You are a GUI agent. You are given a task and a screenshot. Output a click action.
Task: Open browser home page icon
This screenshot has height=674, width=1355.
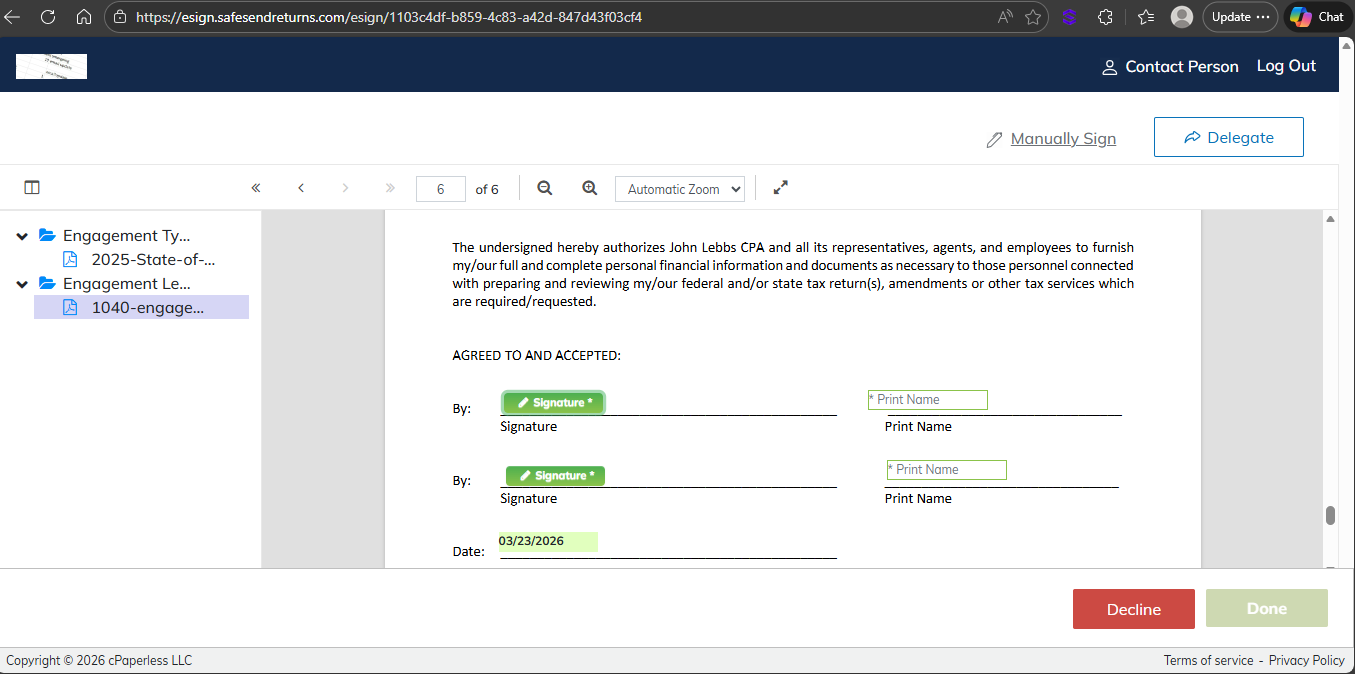tap(84, 17)
